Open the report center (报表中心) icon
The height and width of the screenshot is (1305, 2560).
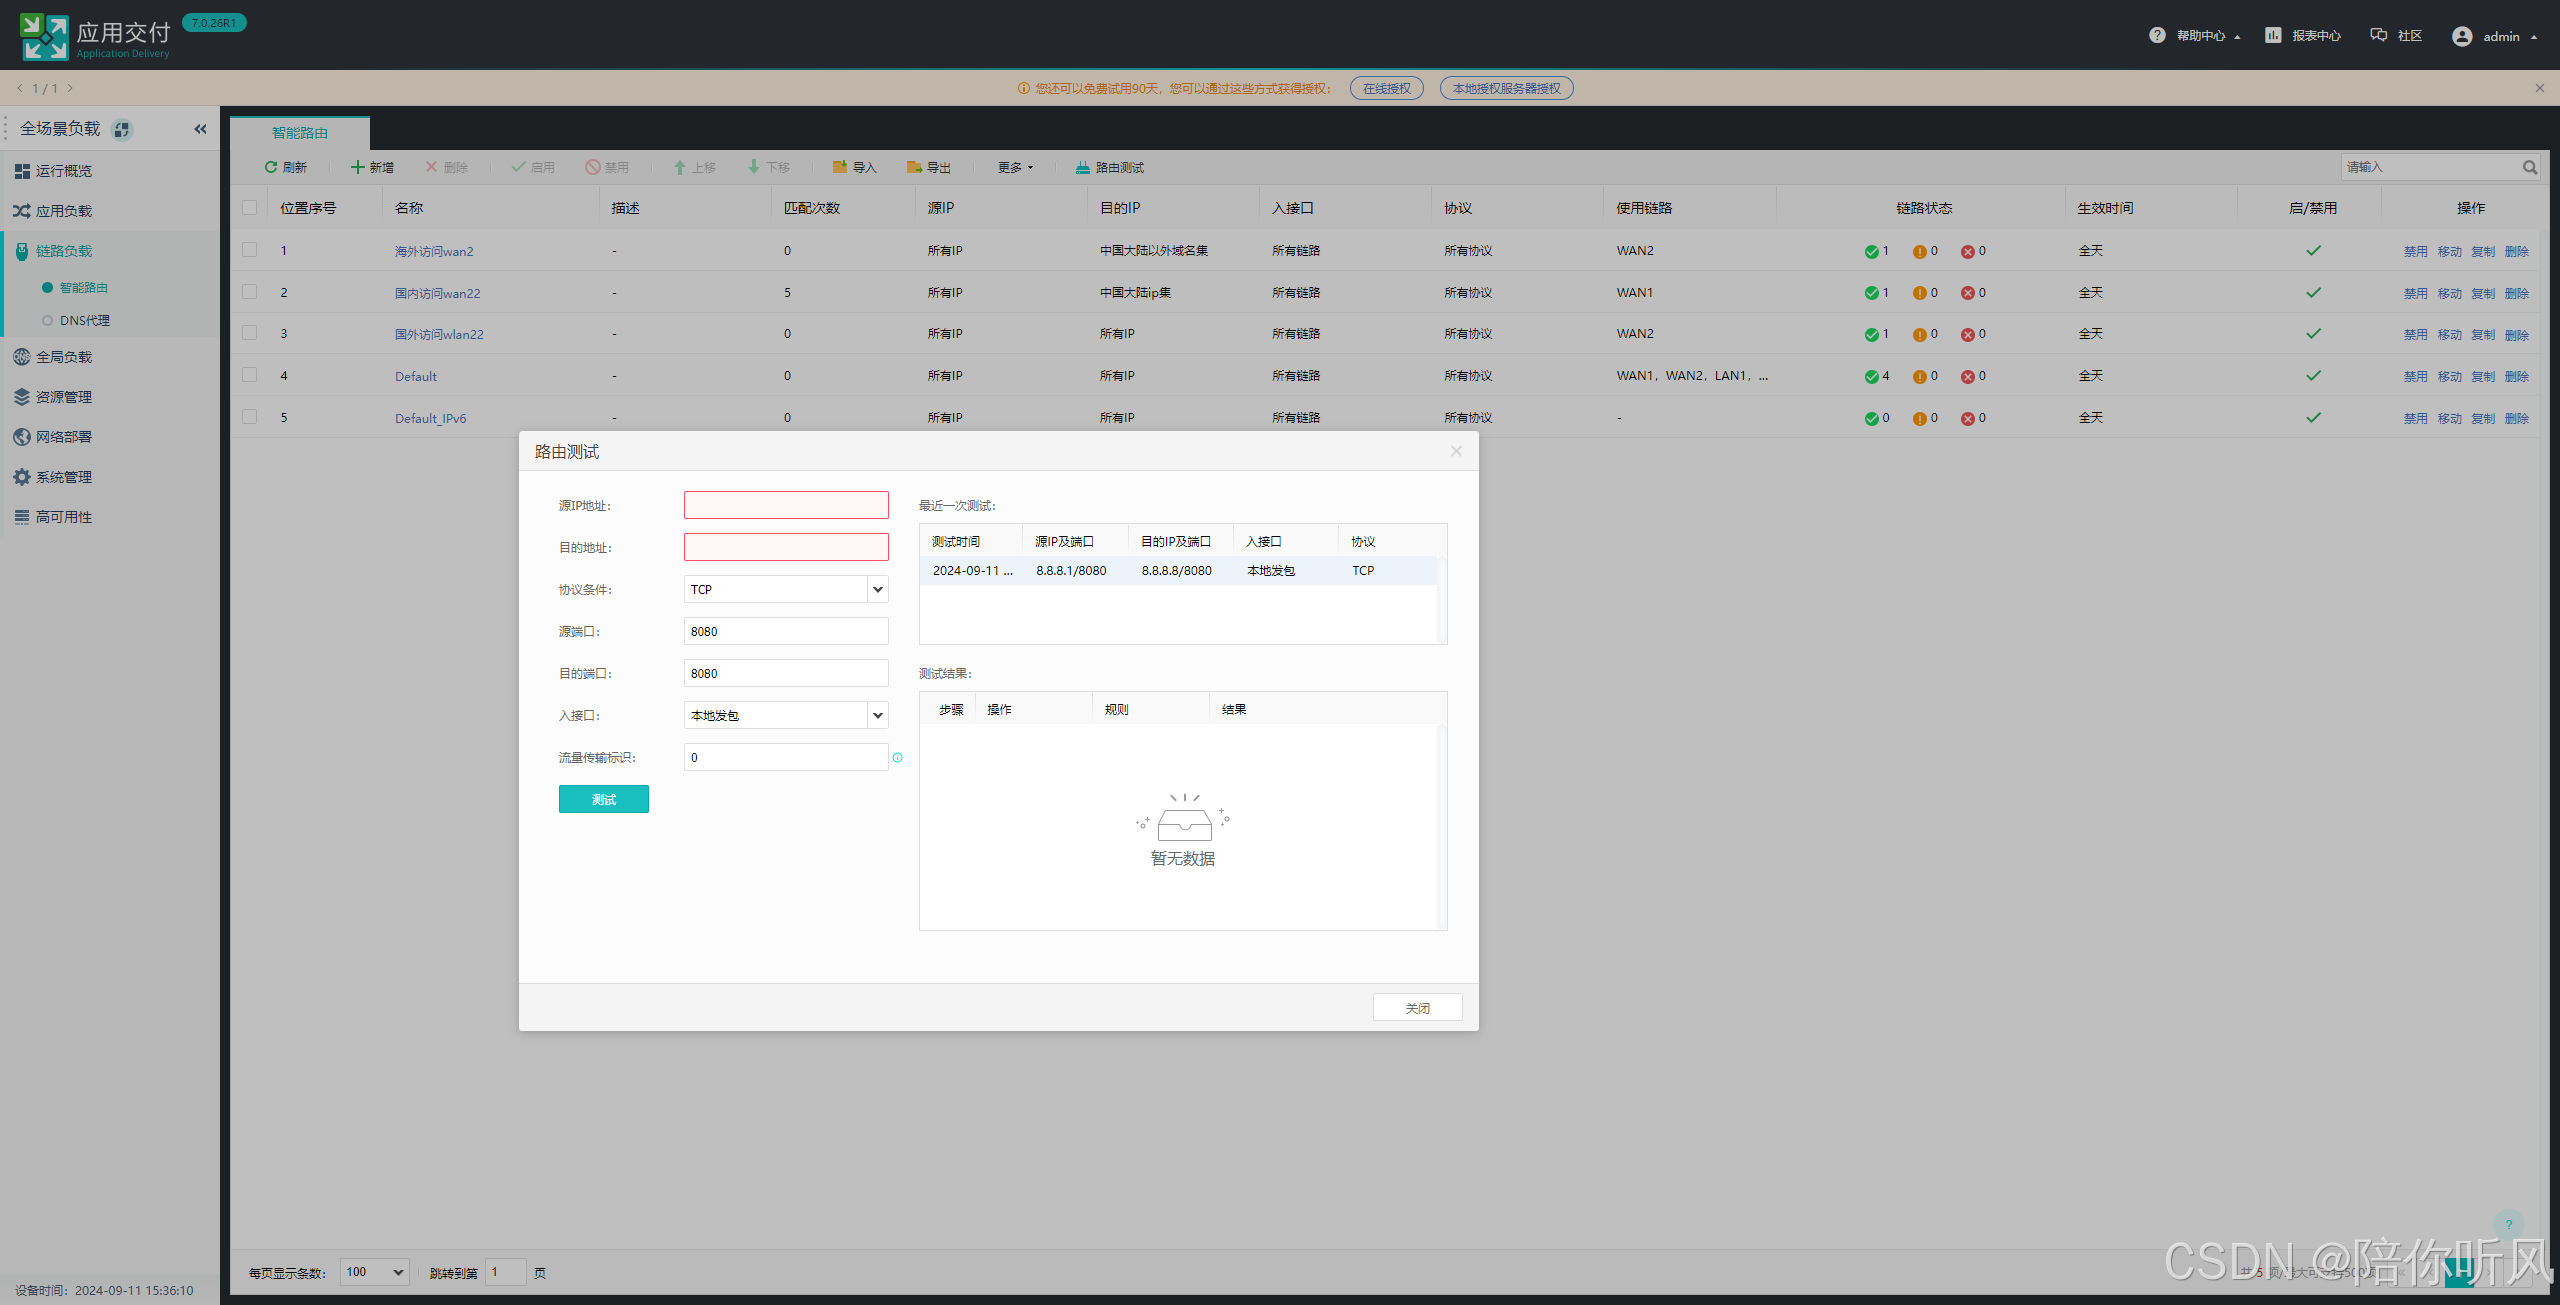tap(2273, 35)
